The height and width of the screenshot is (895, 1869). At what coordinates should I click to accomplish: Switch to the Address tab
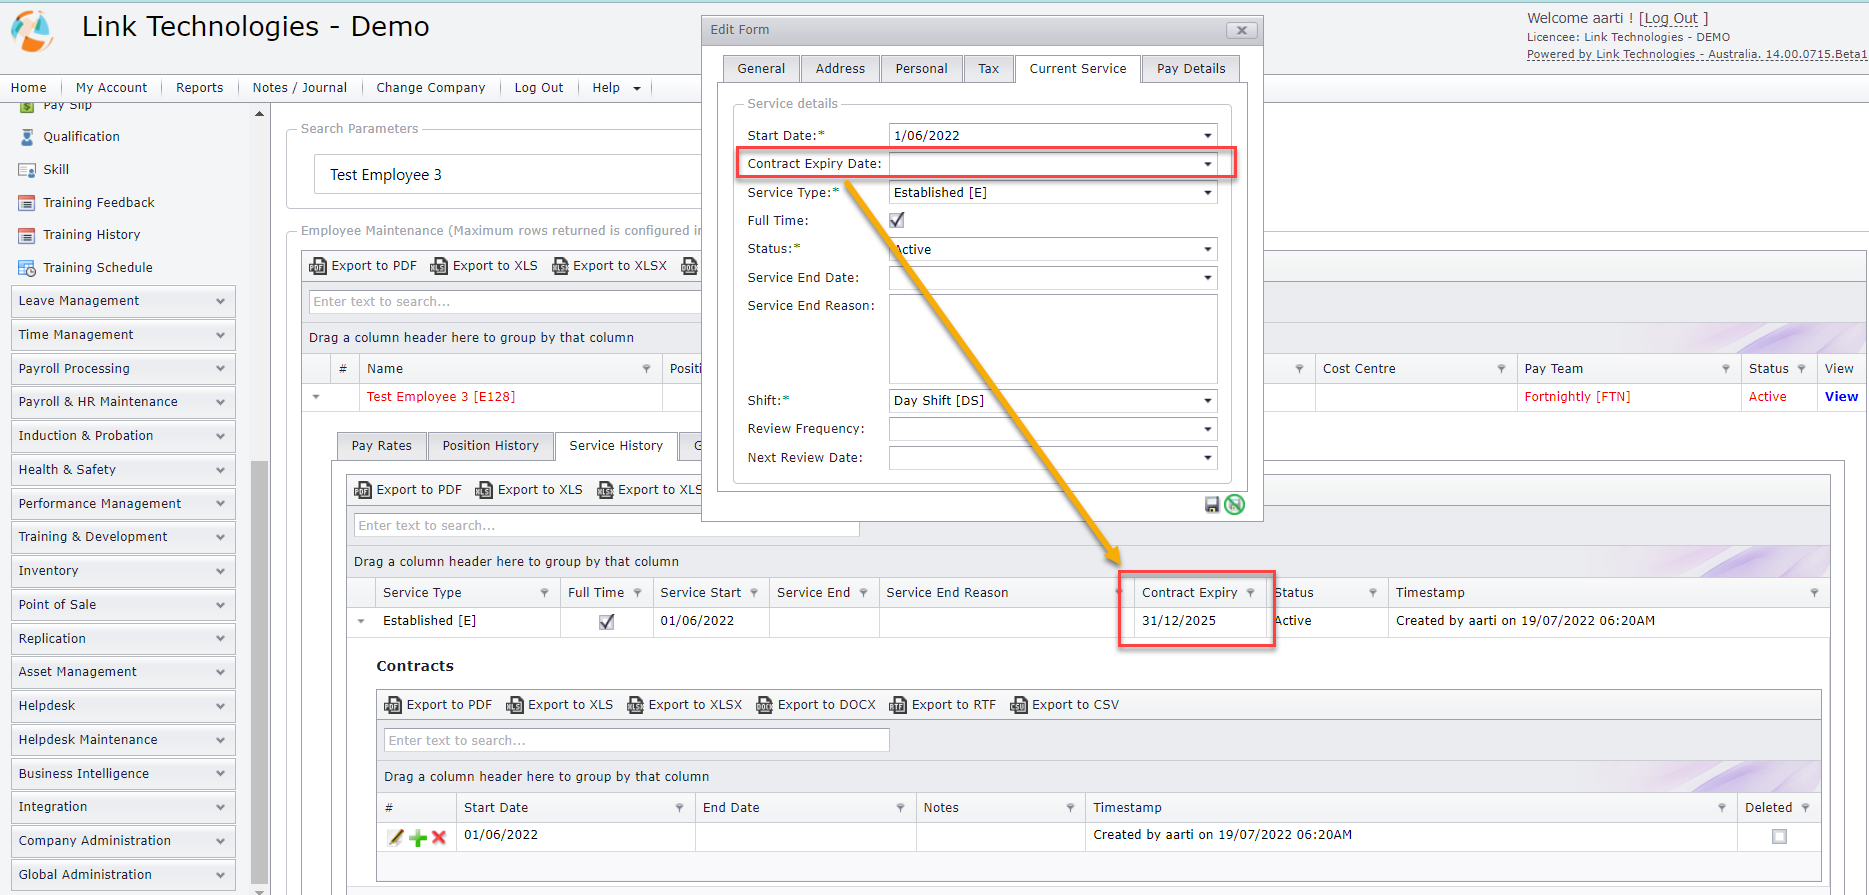pos(840,69)
